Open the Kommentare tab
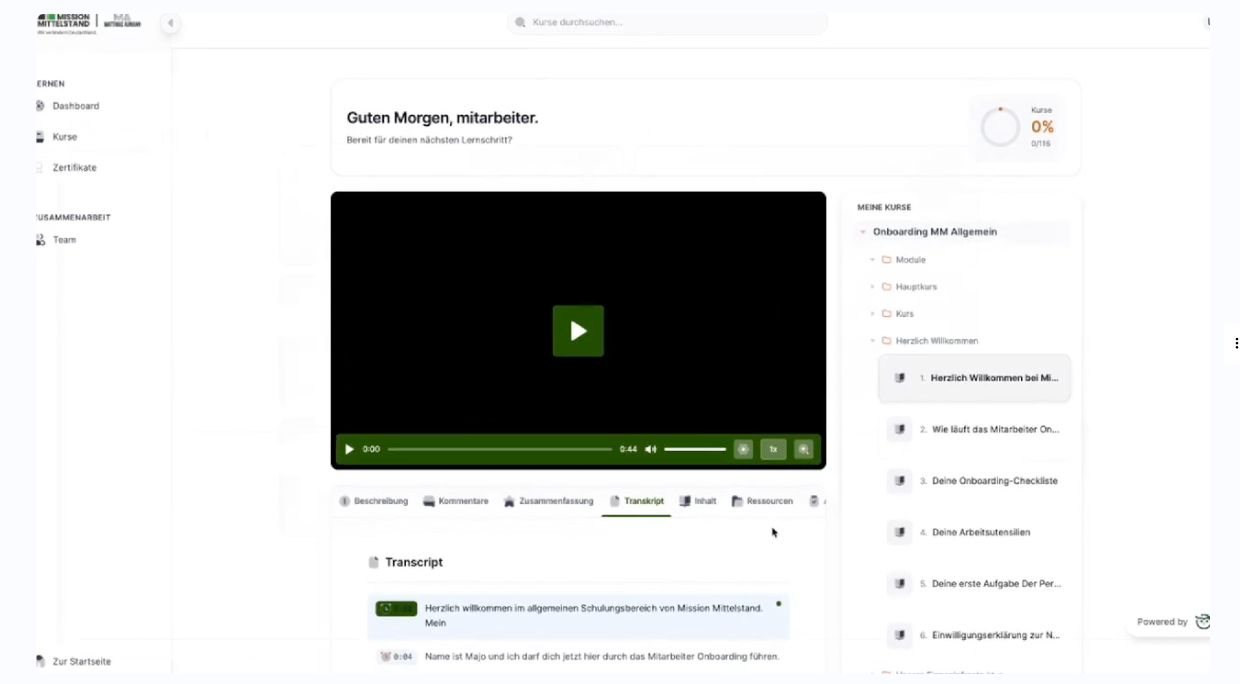The image size is (1240, 684). pos(455,501)
